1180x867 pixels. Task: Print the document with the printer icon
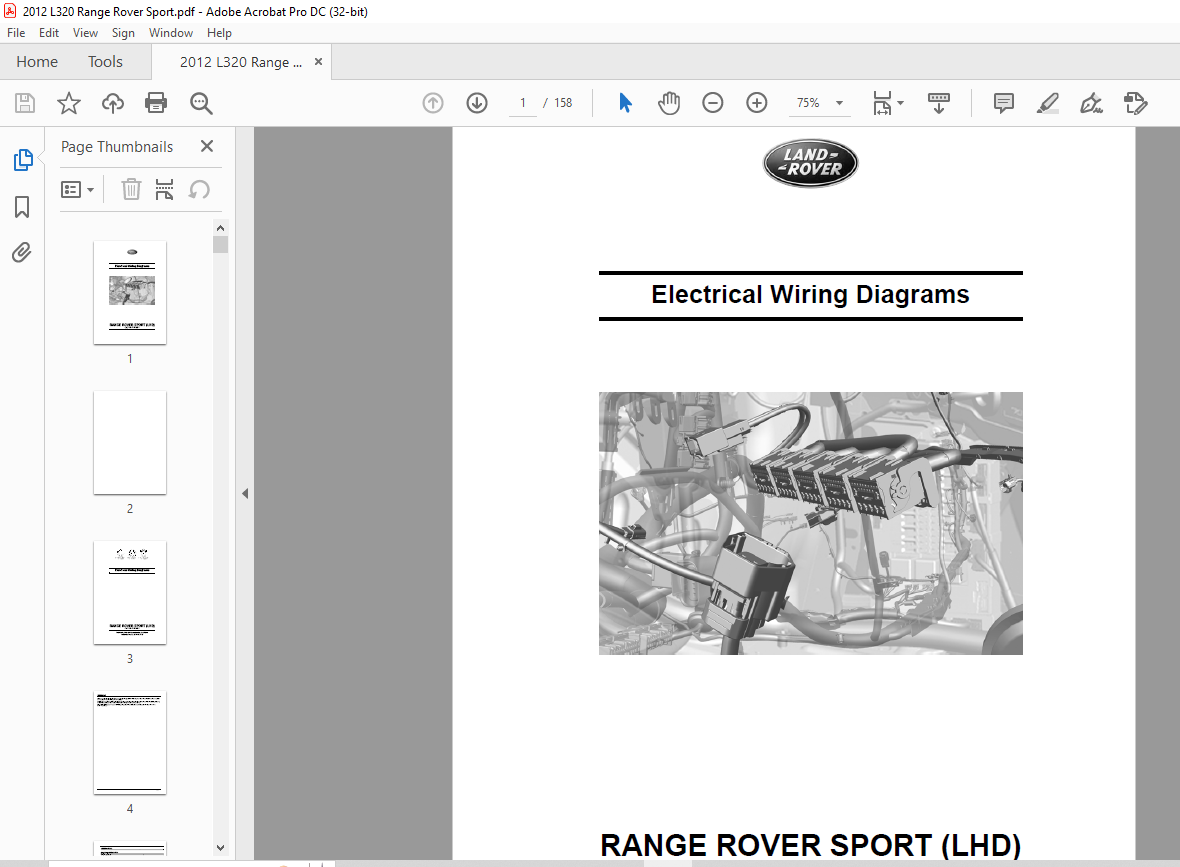156,103
